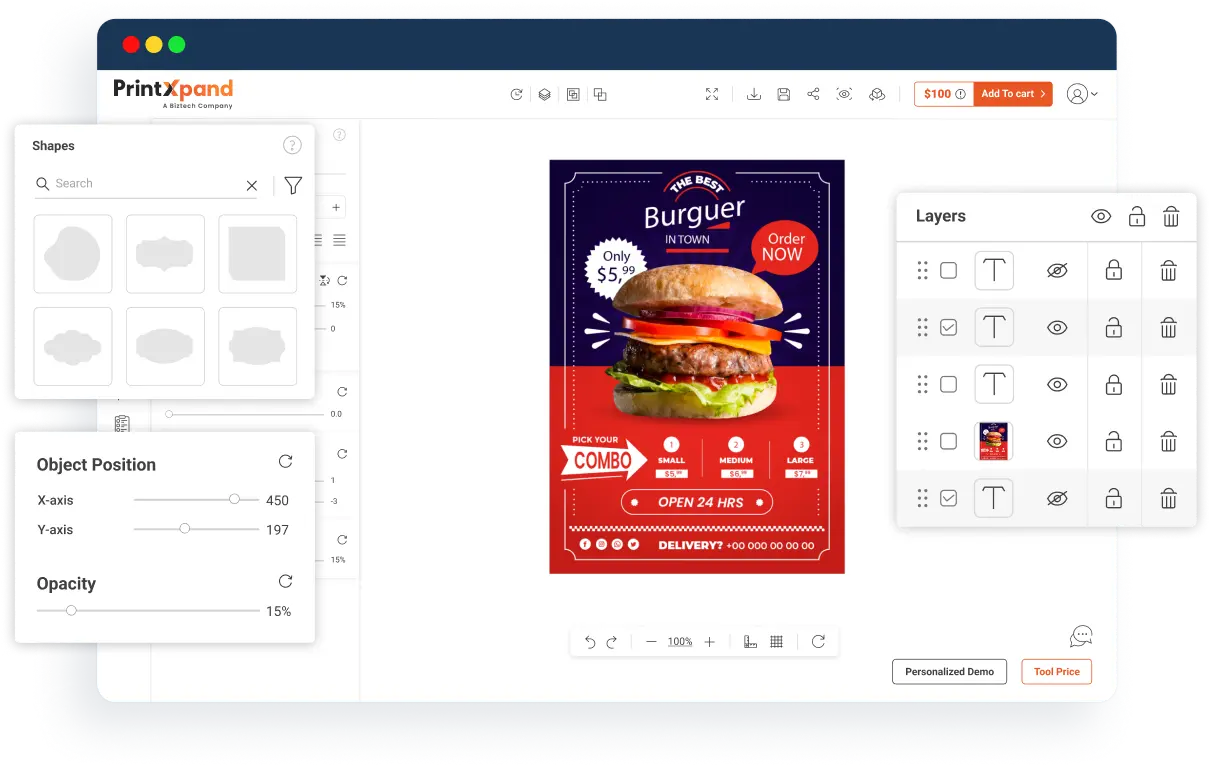Click the save floppy disk icon
The width and height of the screenshot is (1211, 766).
(x=784, y=94)
